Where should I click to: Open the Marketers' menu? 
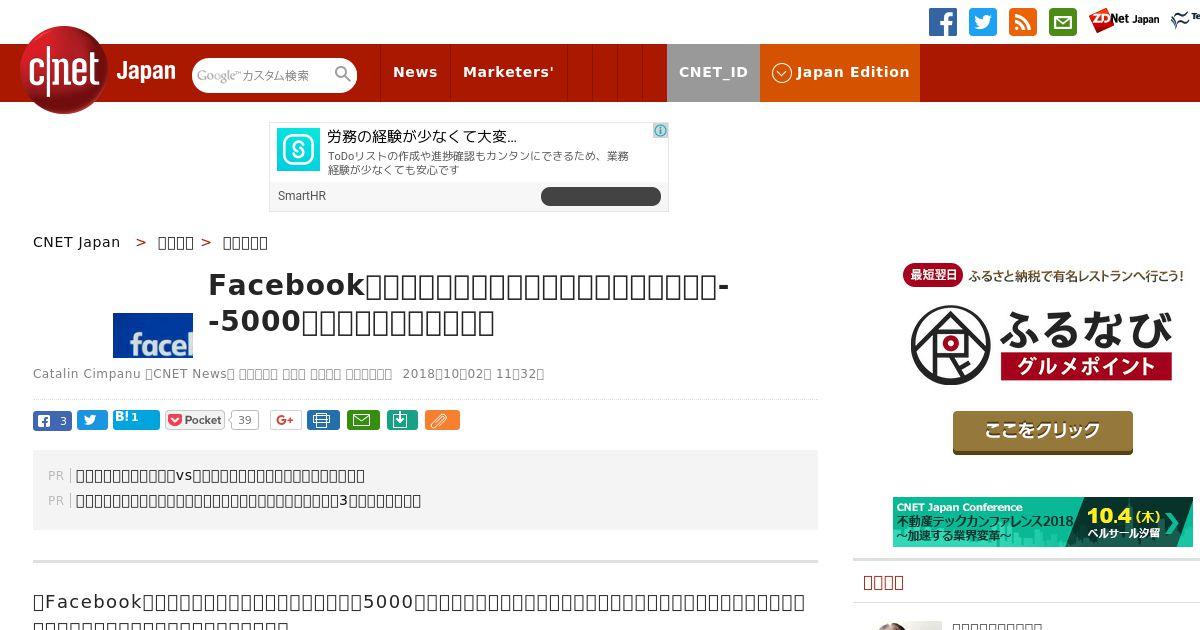pos(508,72)
